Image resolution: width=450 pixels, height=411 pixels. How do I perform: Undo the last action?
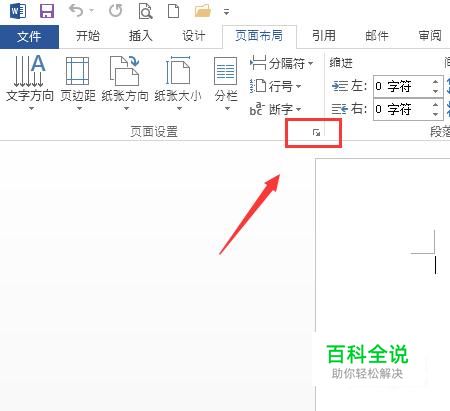tap(76, 11)
